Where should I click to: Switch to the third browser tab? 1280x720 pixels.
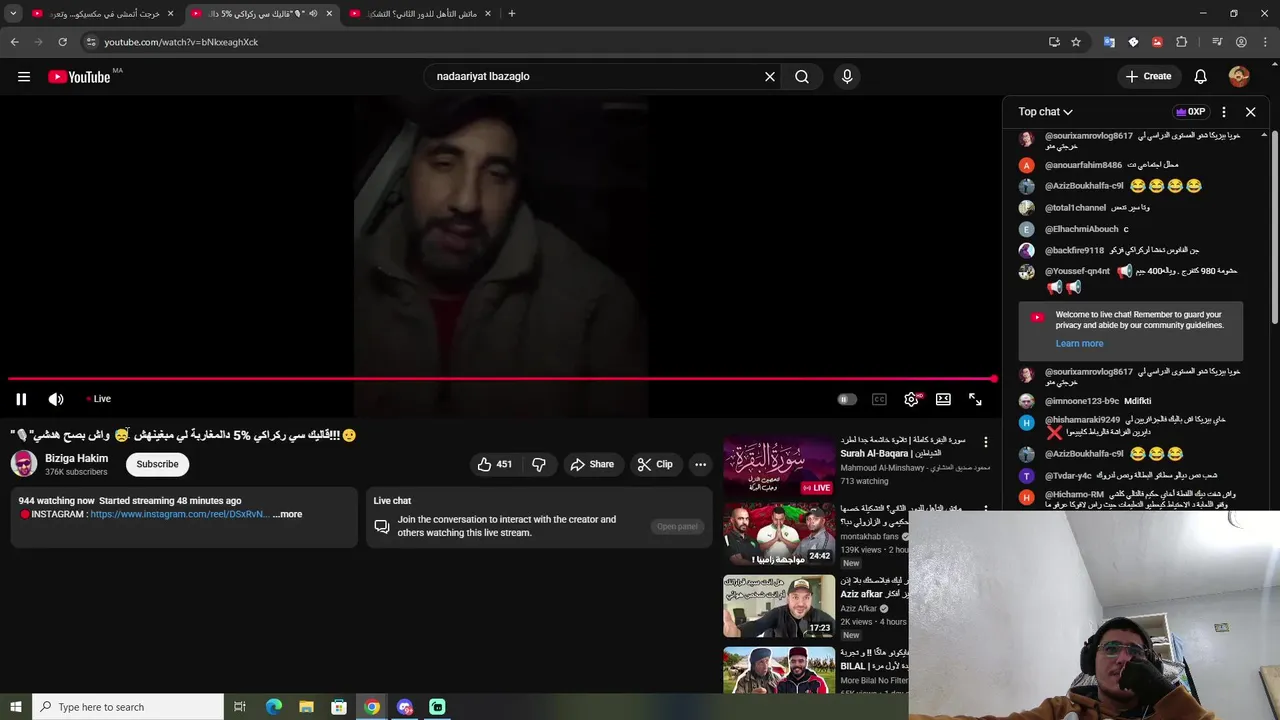coord(421,14)
